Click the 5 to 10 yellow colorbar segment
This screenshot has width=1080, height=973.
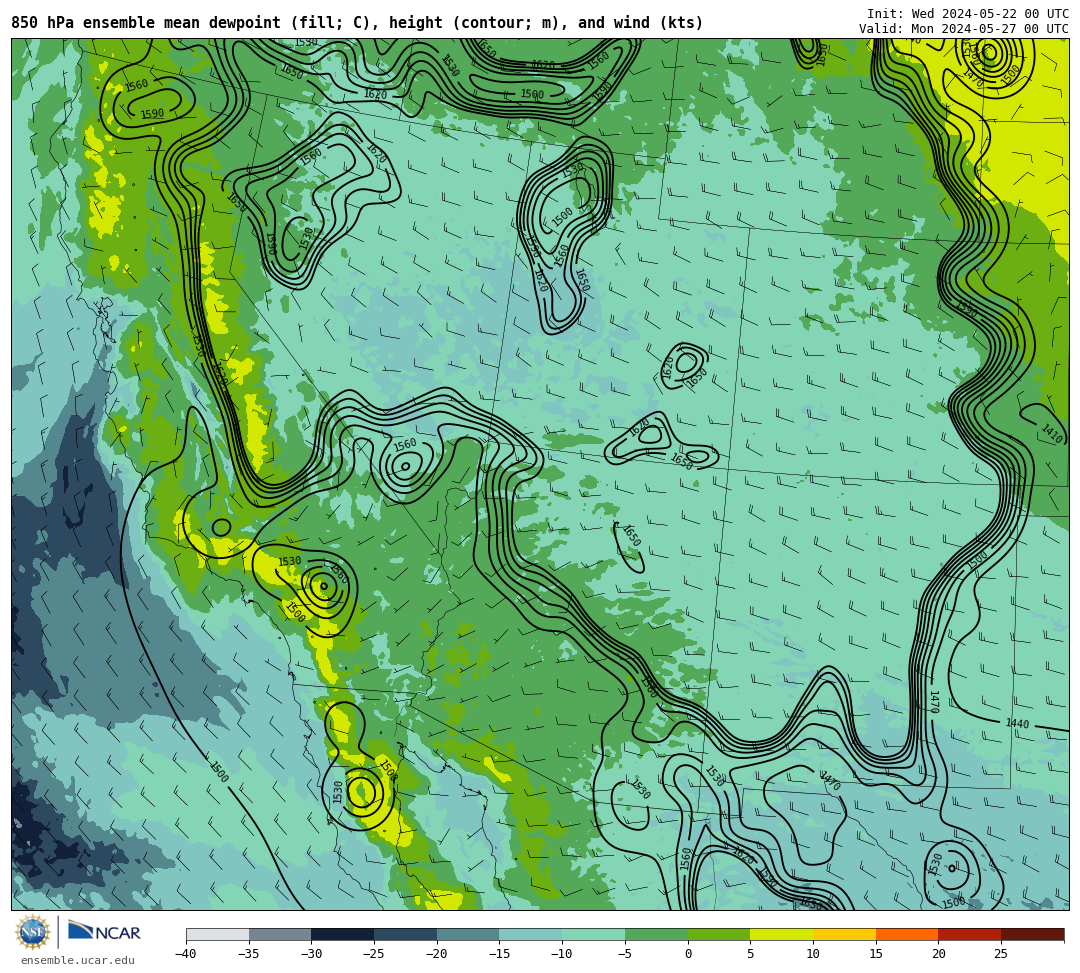point(781,934)
